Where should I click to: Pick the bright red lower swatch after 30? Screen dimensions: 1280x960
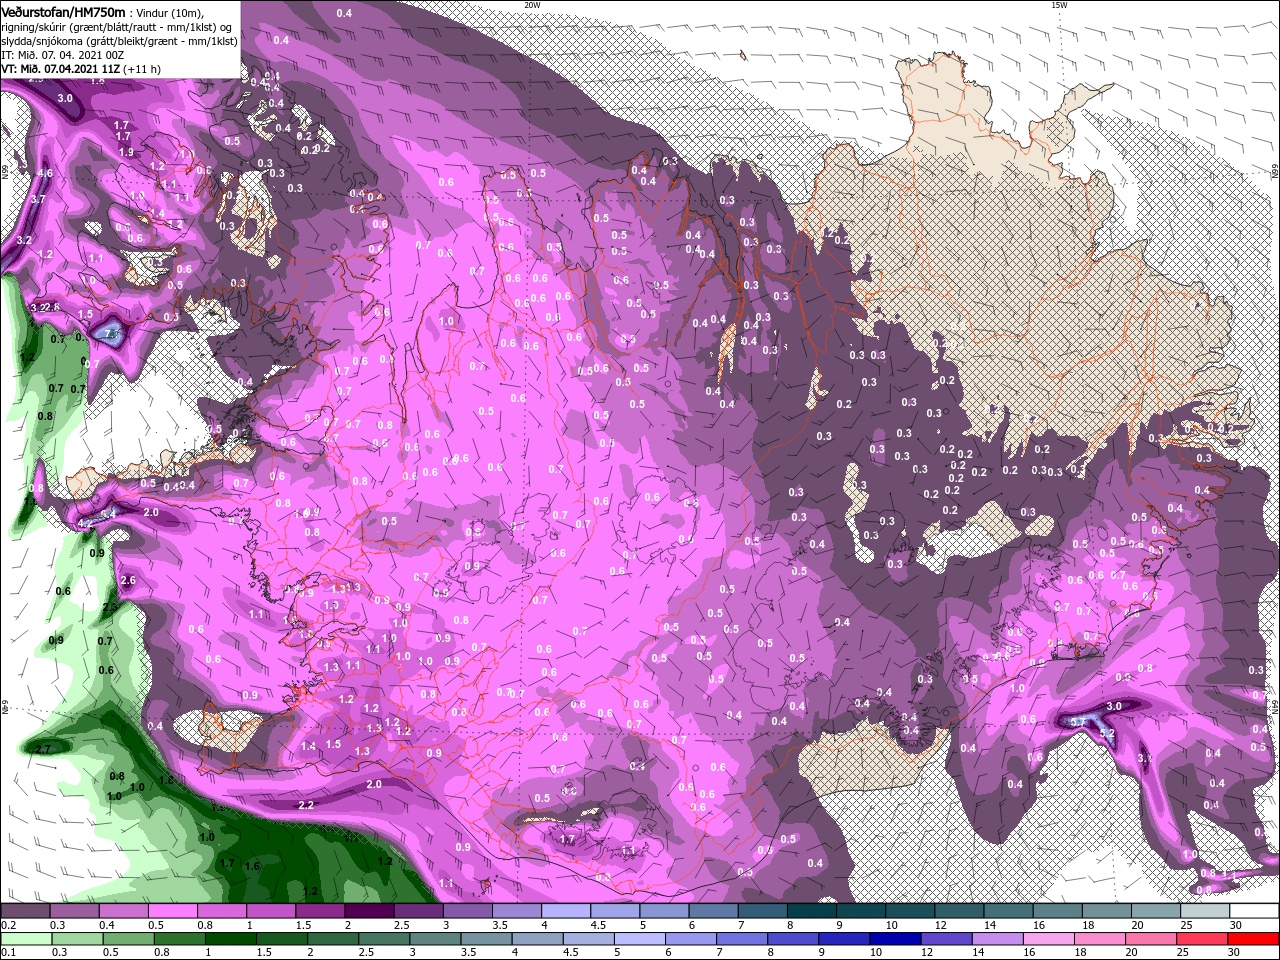coord(1252,939)
